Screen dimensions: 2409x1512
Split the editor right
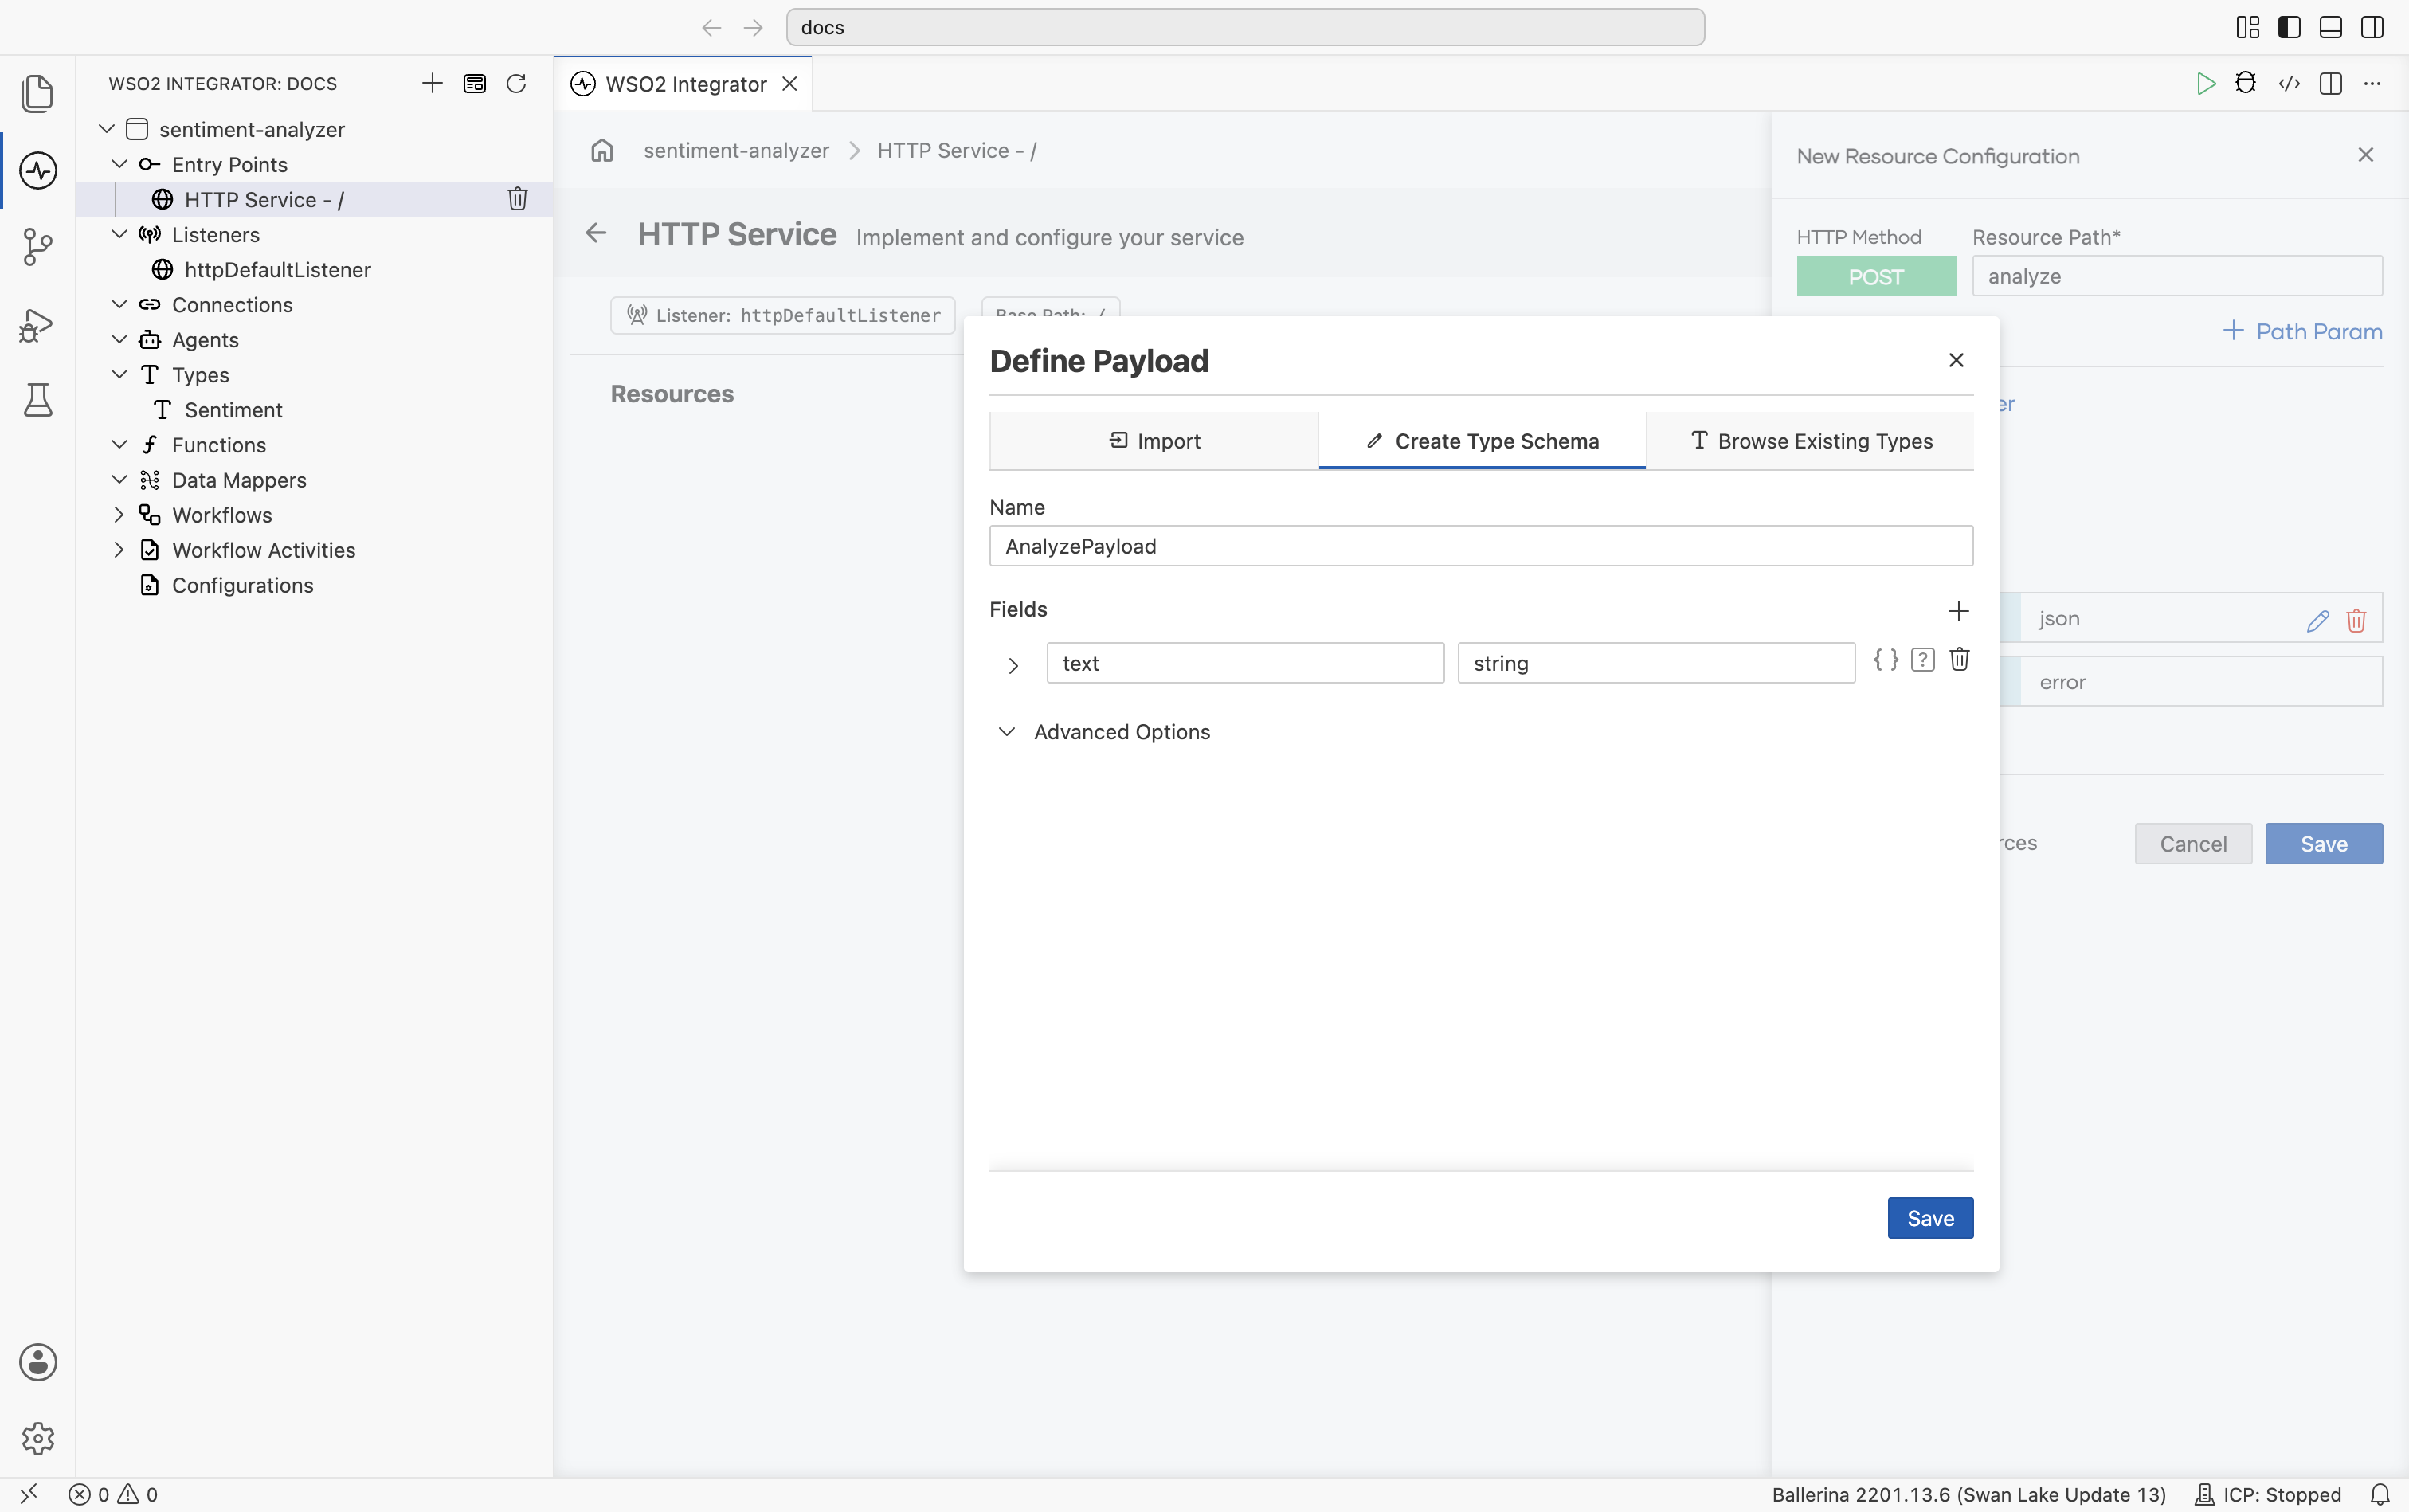pyautogui.click(x=2331, y=83)
